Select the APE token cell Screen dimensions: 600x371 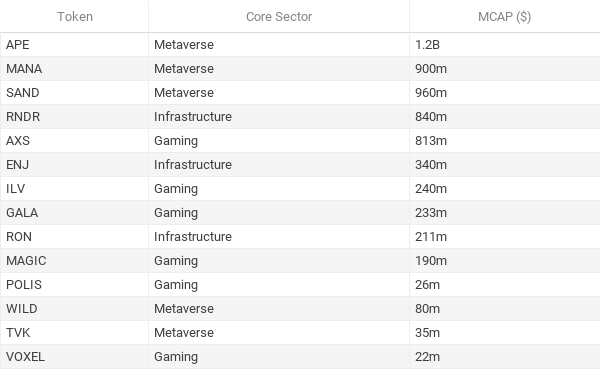click(75, 45)
